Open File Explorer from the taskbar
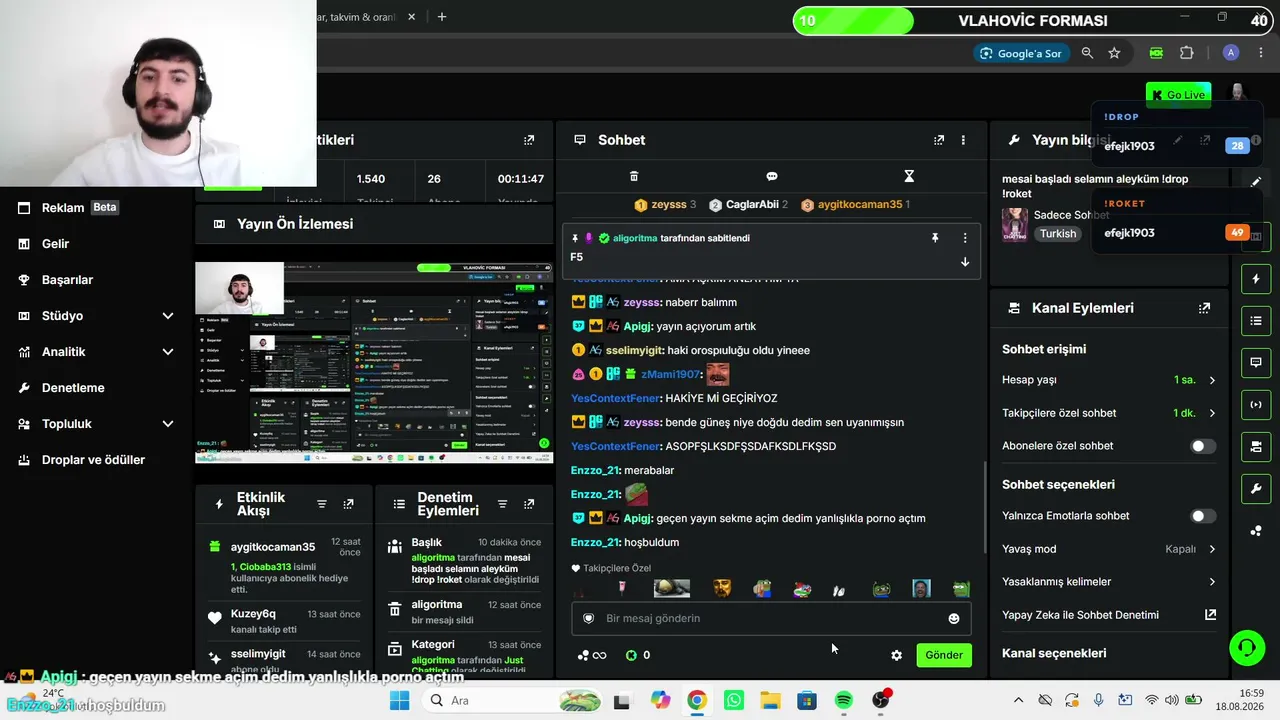This screenshot has height=720, width=1280. 770,700
